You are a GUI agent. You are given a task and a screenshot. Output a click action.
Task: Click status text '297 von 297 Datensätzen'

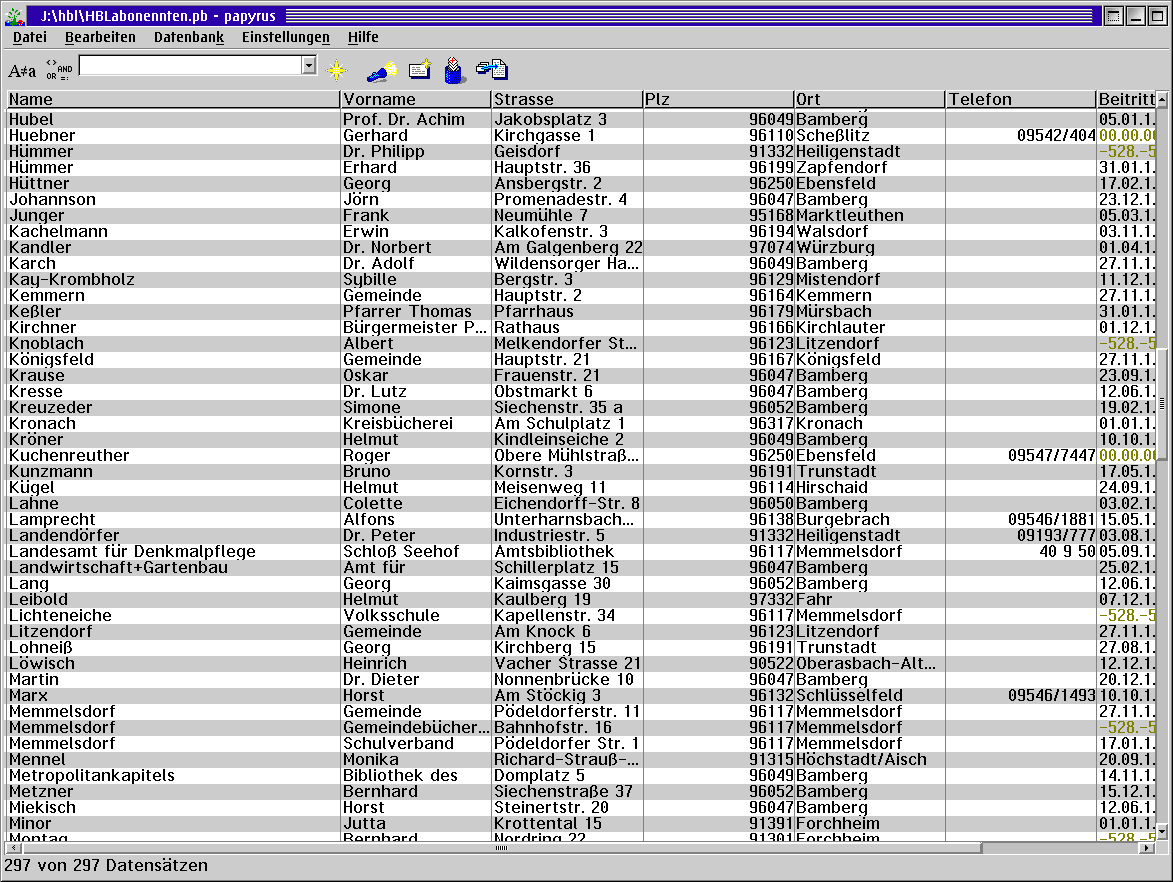click(x=105, y=866)
